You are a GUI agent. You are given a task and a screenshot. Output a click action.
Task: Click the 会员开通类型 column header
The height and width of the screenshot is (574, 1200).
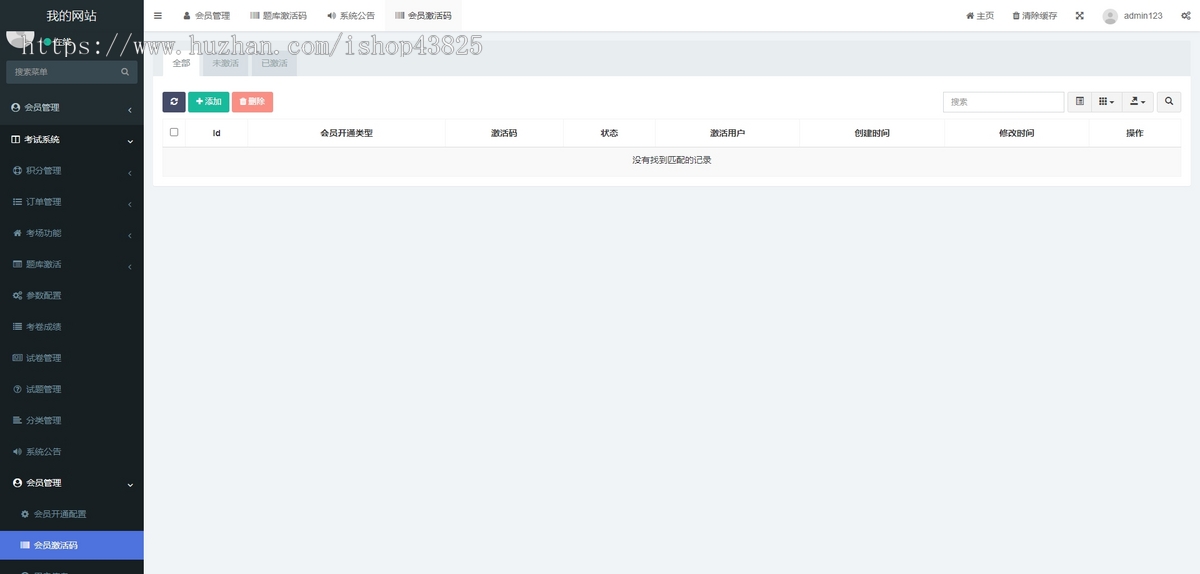tap(346, 133)
